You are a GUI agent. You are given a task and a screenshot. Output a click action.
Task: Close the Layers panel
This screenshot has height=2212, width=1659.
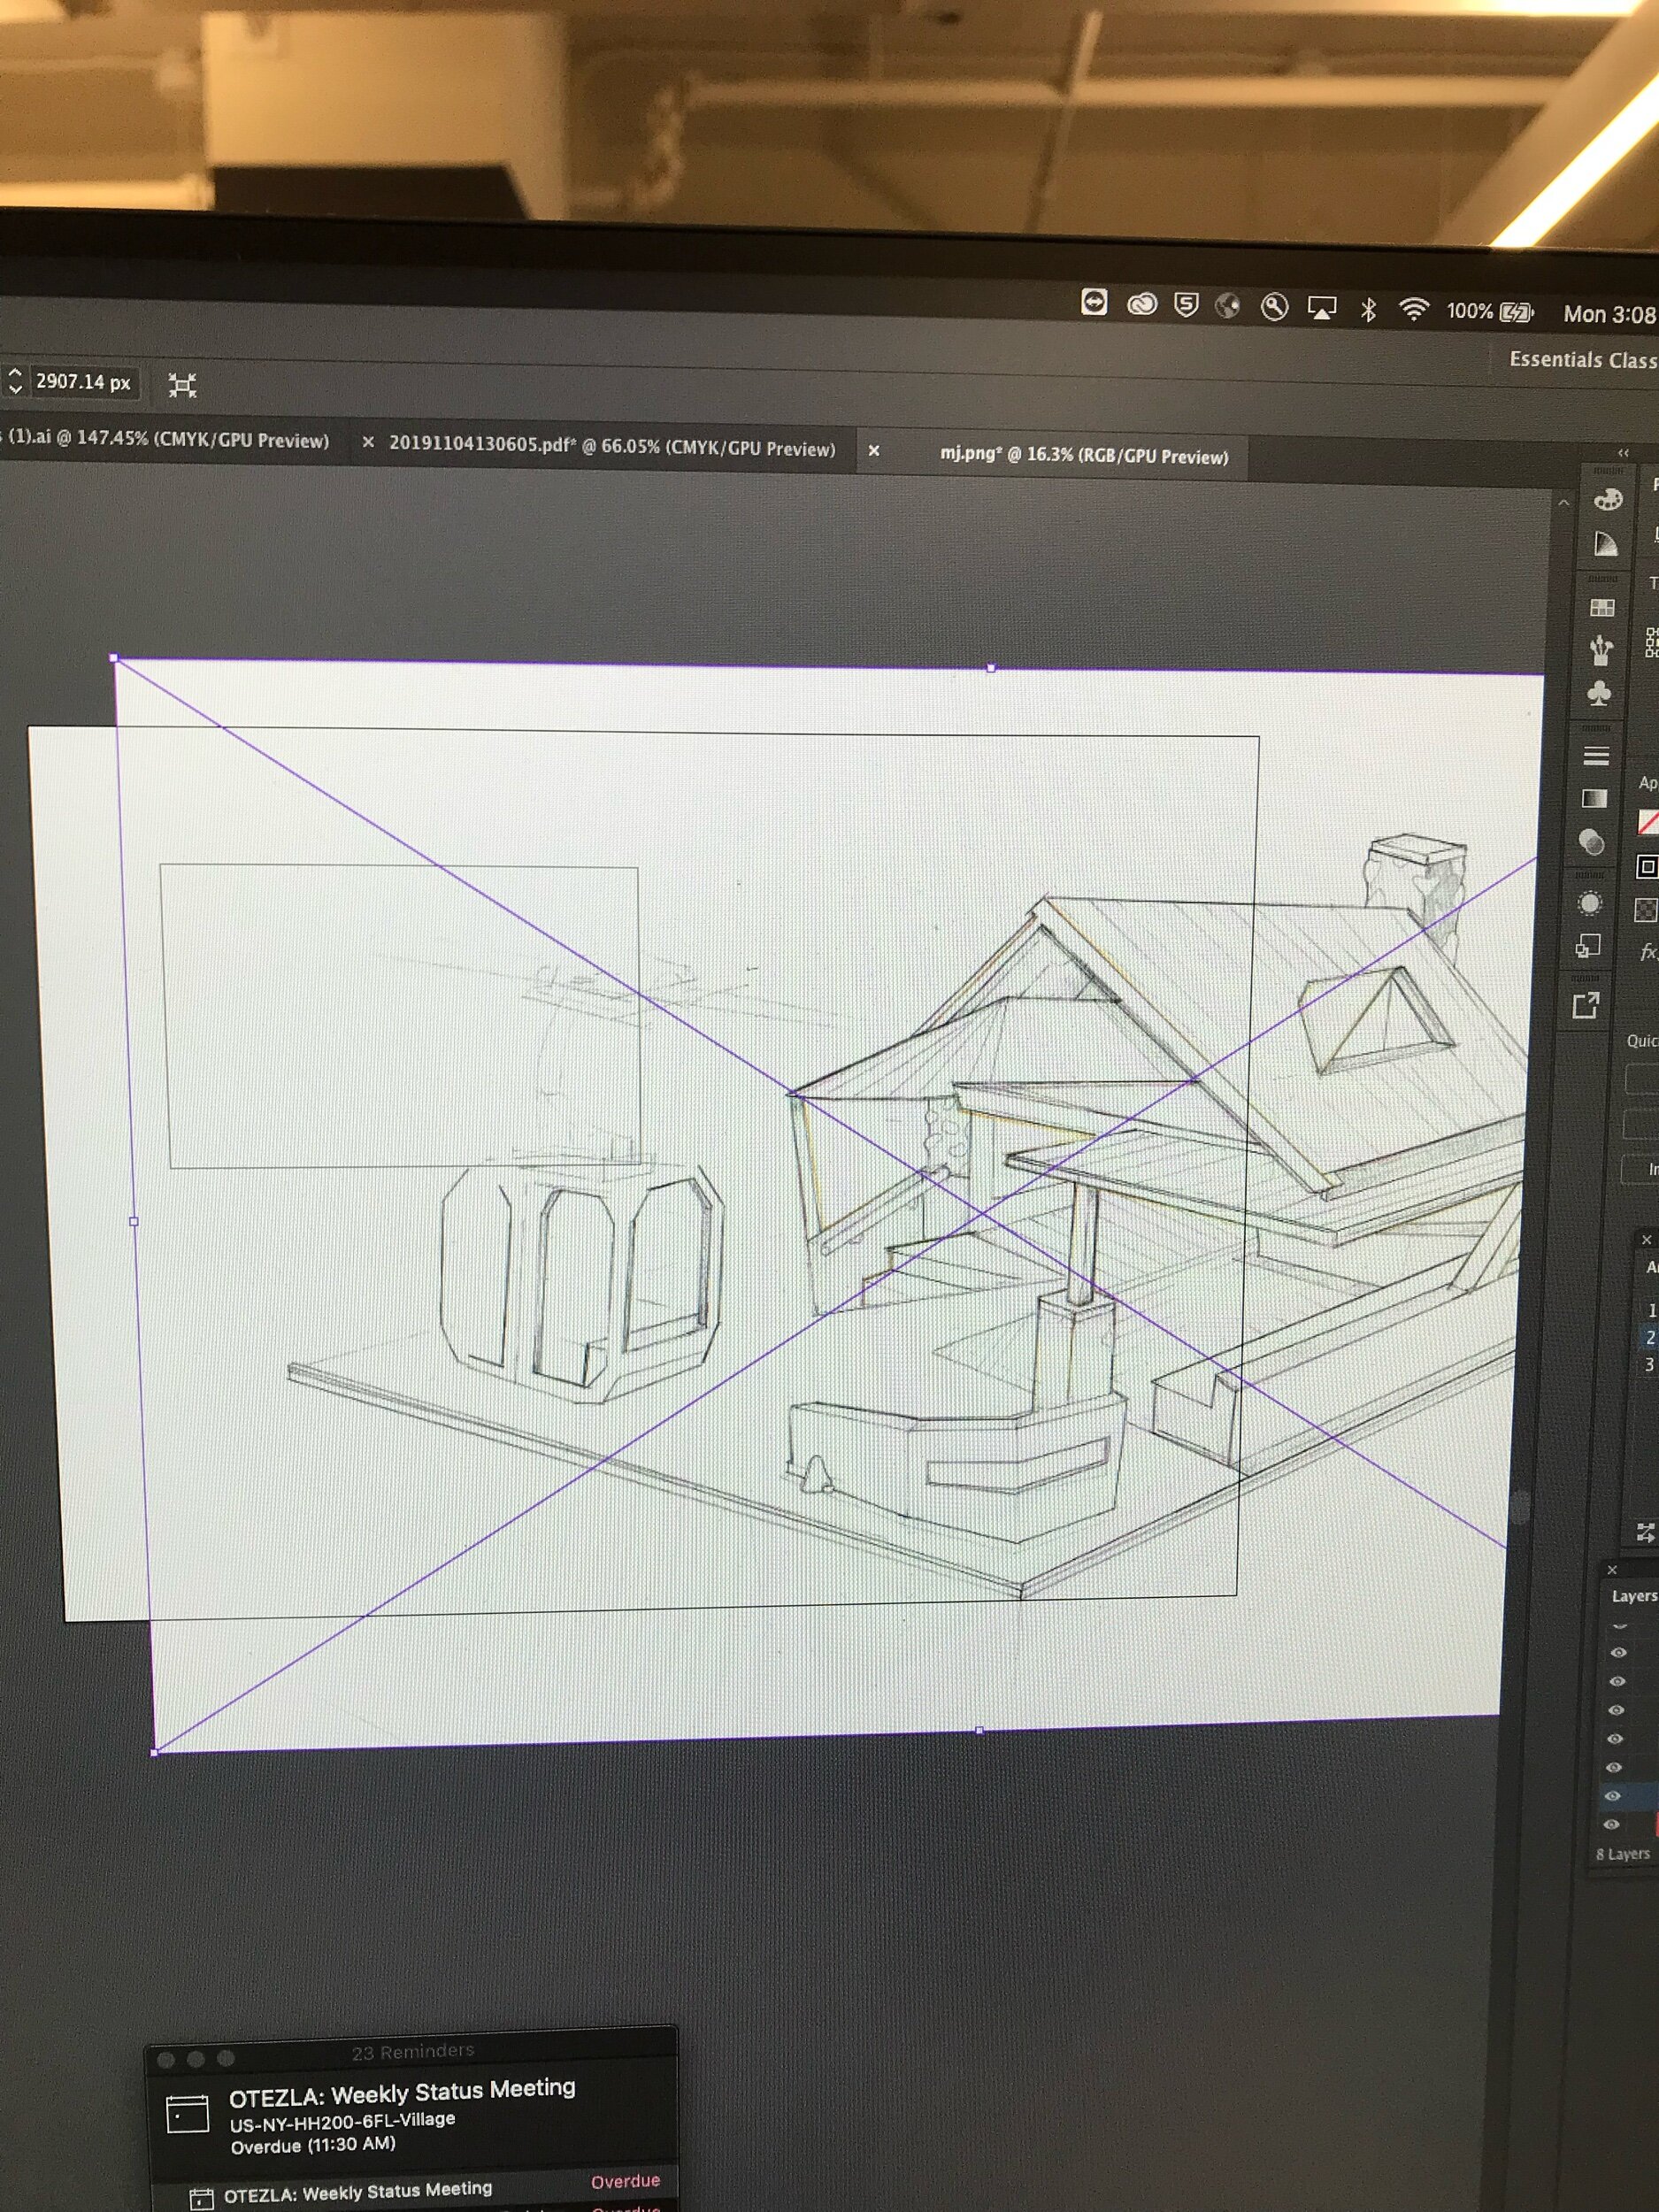tap(1612, 1570)
